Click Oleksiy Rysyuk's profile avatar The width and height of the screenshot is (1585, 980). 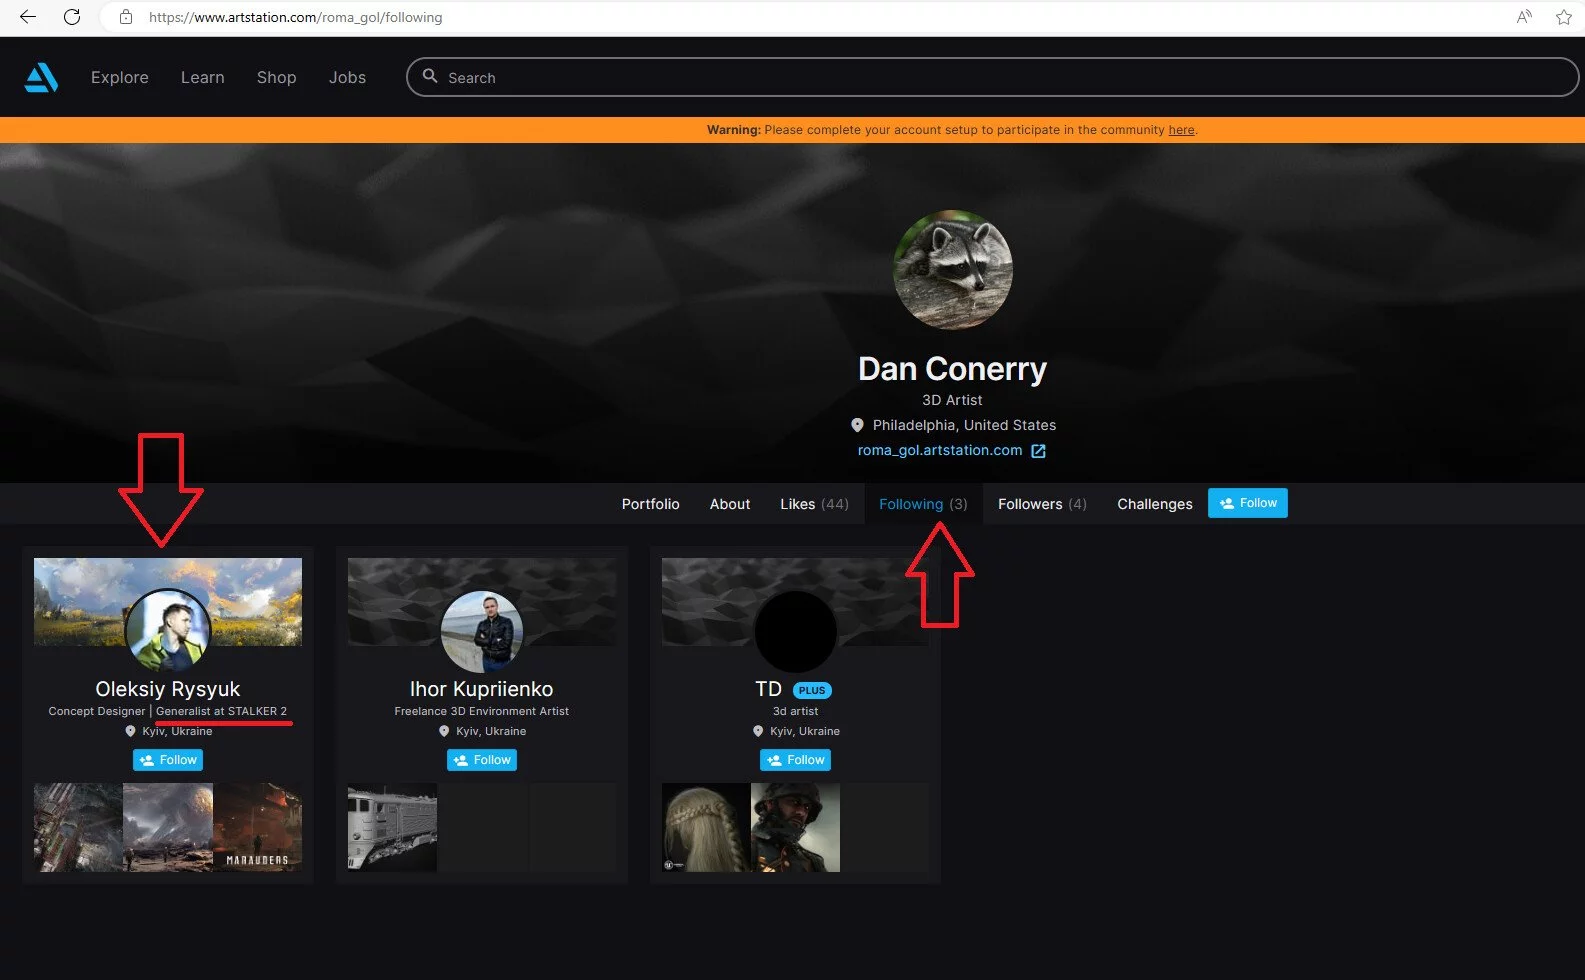(x=168, y=630)
